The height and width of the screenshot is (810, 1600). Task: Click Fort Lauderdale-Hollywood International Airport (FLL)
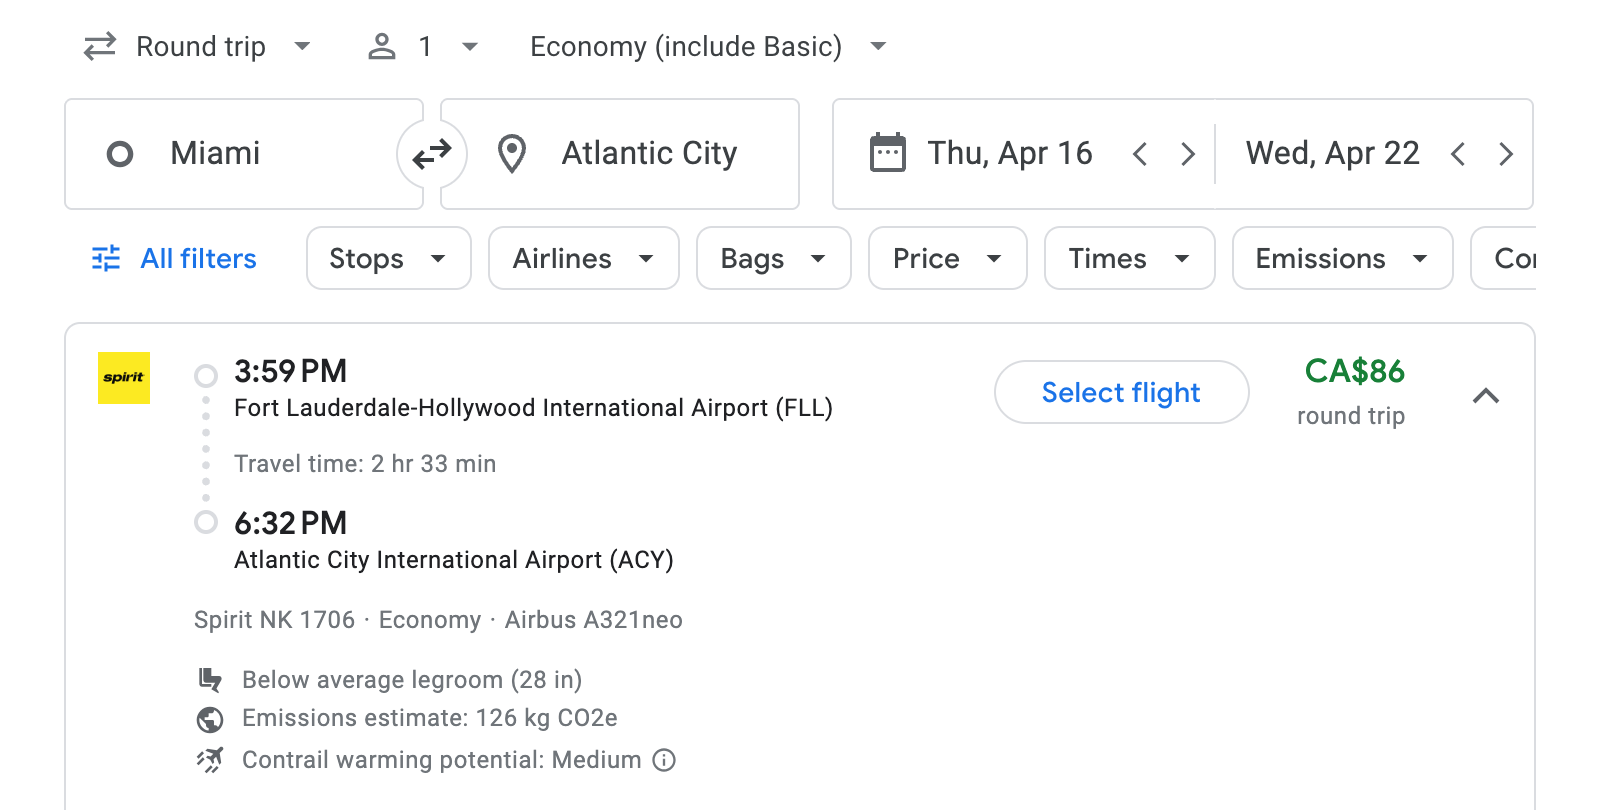533,408
